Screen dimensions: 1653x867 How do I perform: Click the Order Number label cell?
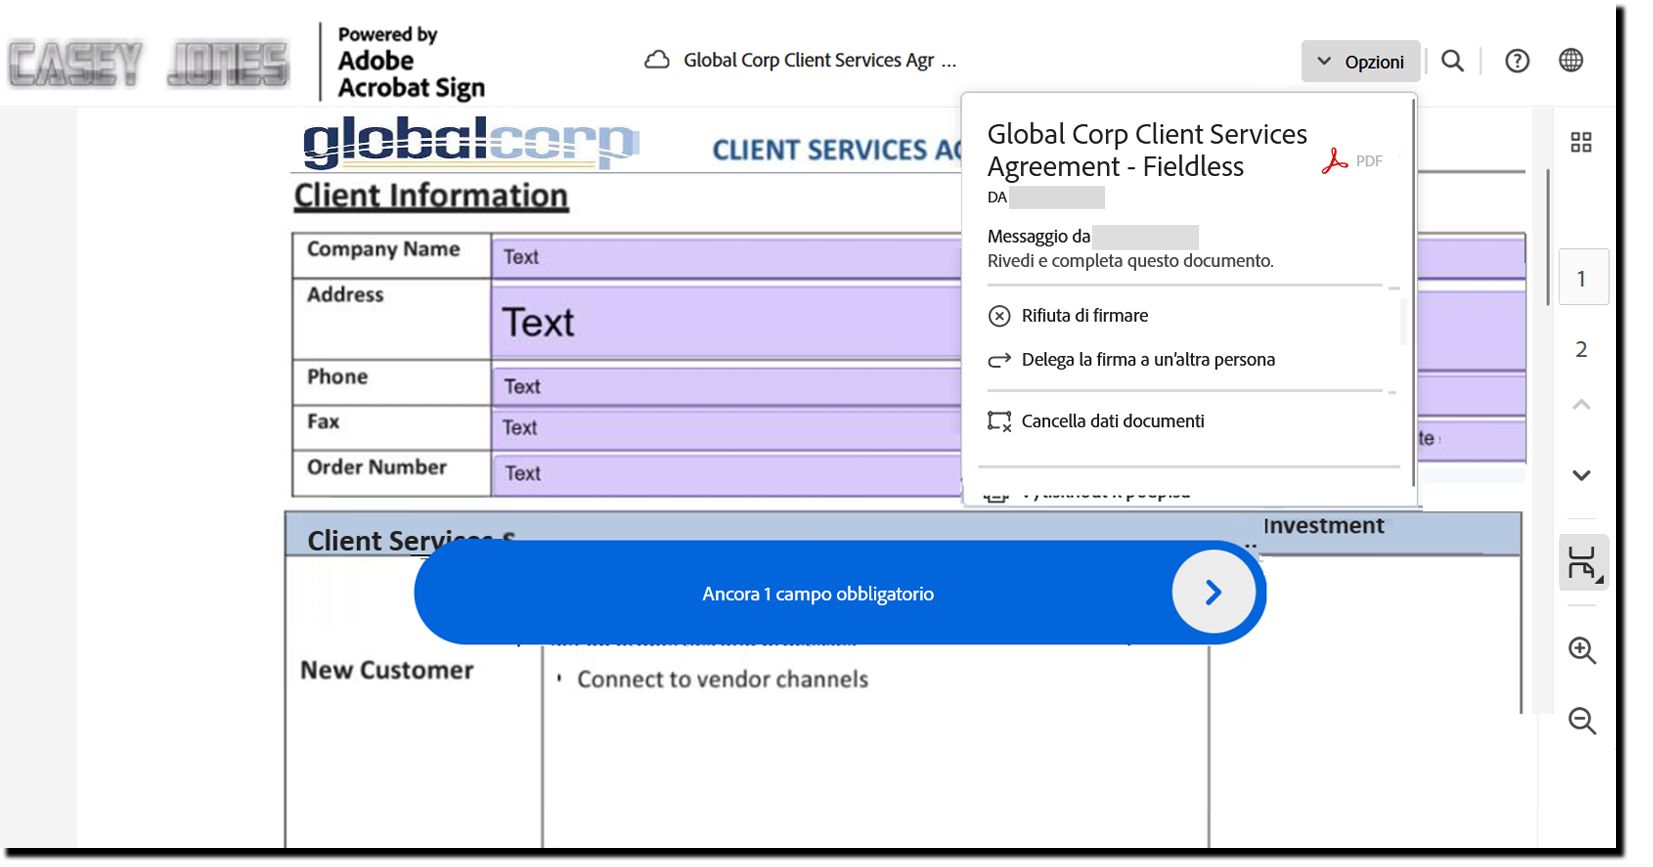tap(391, 473)
